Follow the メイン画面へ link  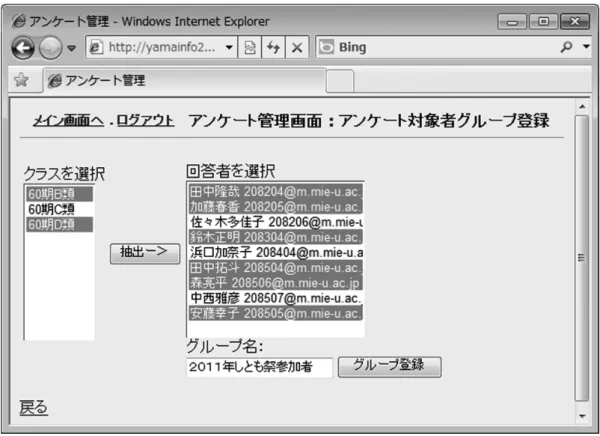pos(68,121)
